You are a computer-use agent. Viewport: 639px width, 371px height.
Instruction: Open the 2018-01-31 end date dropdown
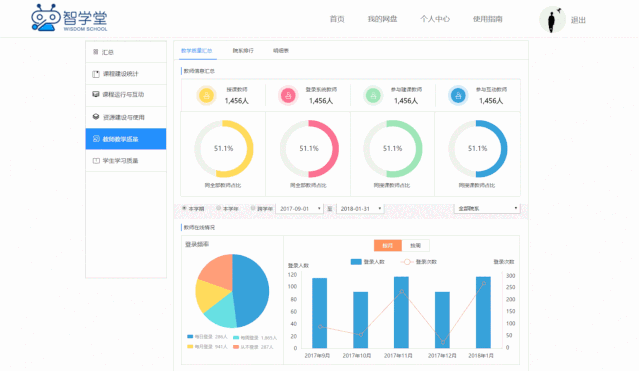click(x=360, y=208)
